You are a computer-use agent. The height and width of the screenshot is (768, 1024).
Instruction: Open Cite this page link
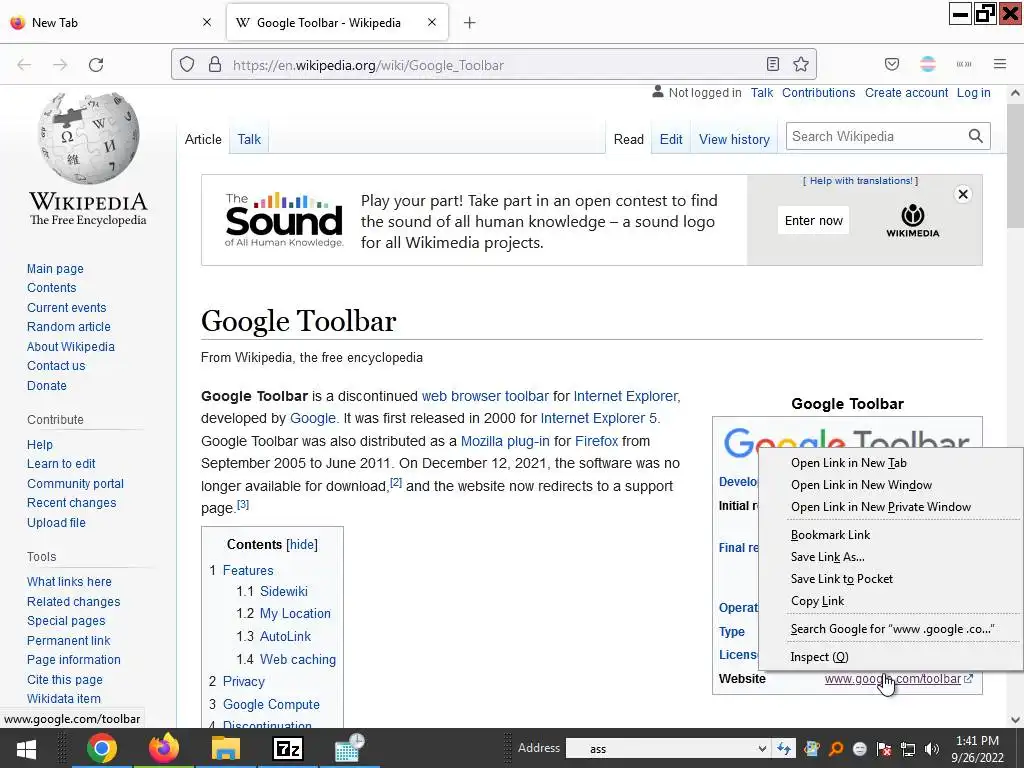pos(65,679)
